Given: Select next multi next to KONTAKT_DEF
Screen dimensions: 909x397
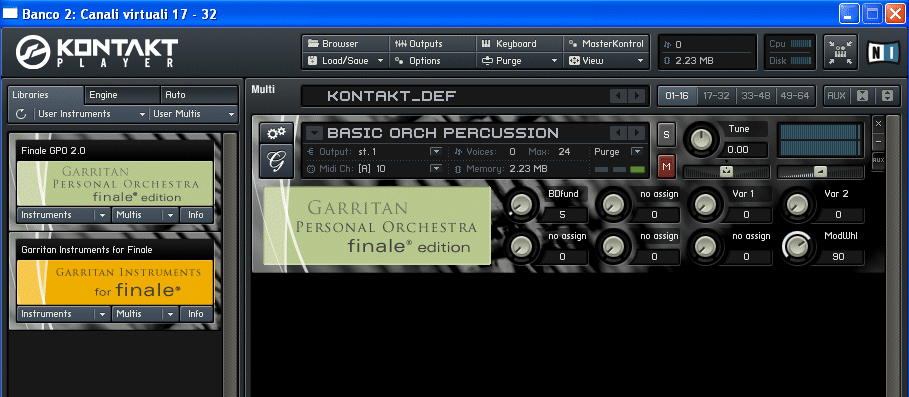Looking at the screenshot, I should [636, 96].
